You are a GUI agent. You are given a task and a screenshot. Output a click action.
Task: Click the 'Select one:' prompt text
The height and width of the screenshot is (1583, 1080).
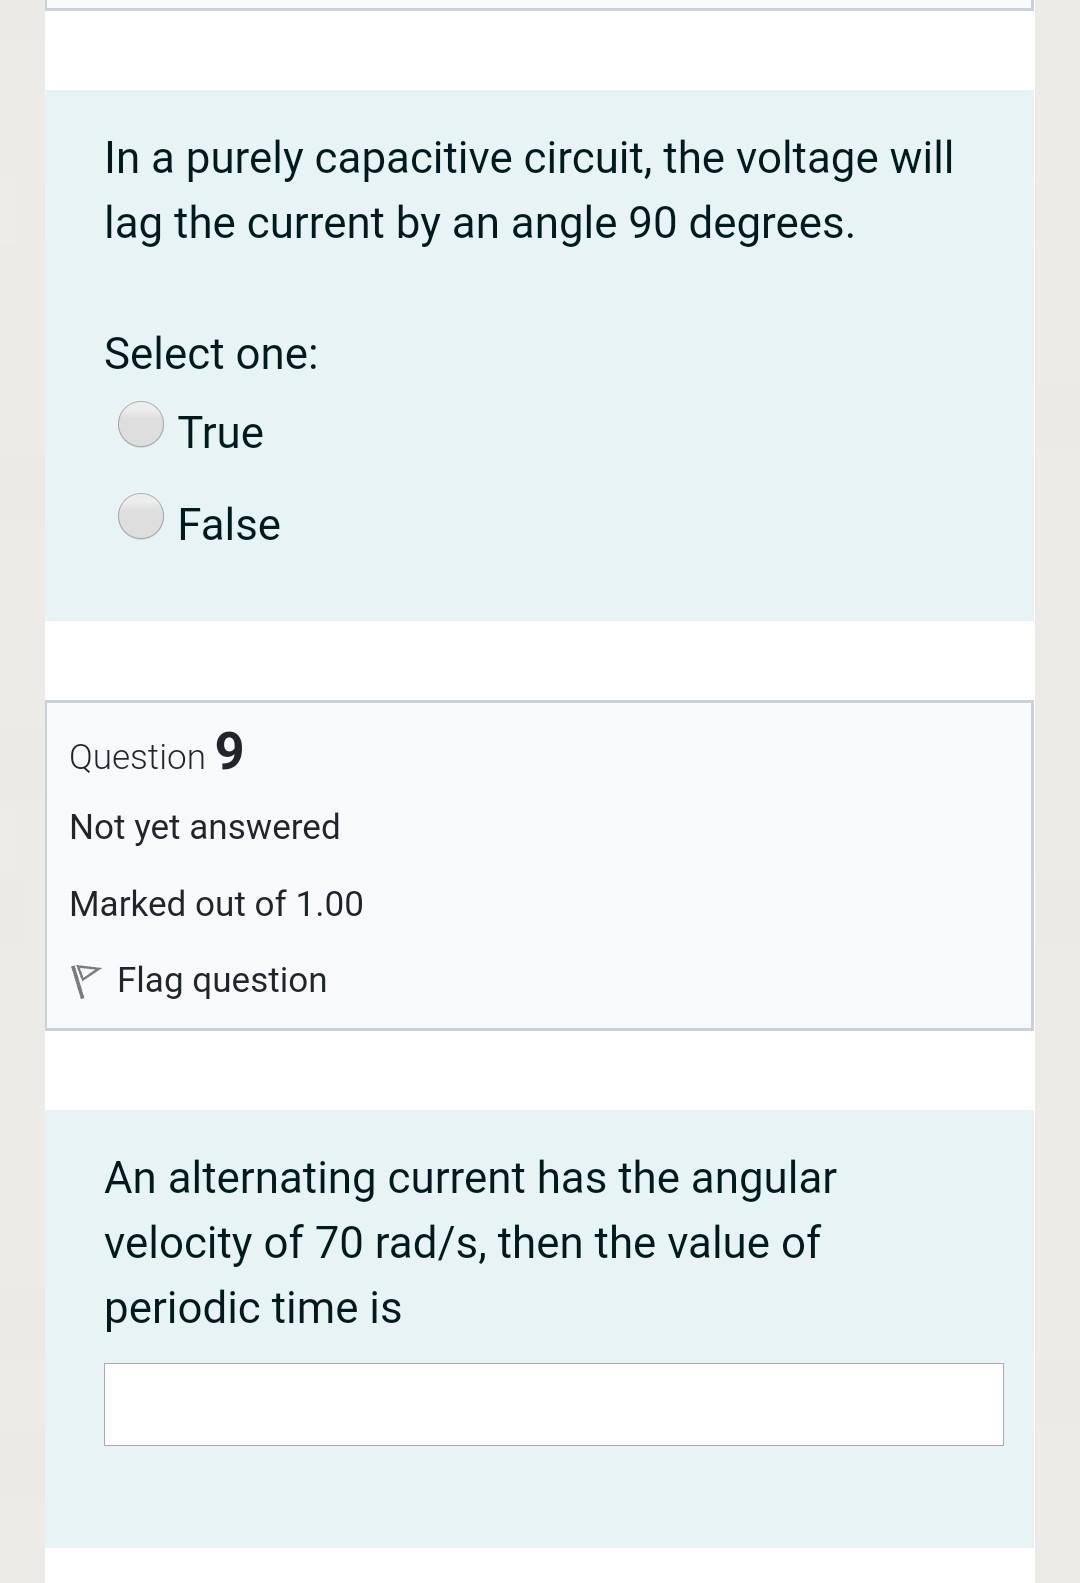pos(212,353)
